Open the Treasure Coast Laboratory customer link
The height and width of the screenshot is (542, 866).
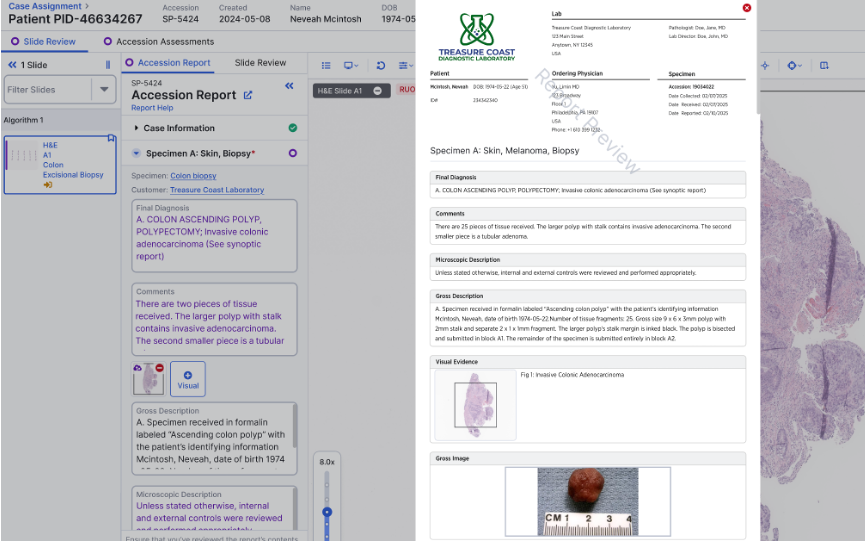pyautogui.click(x=217, y=190)
